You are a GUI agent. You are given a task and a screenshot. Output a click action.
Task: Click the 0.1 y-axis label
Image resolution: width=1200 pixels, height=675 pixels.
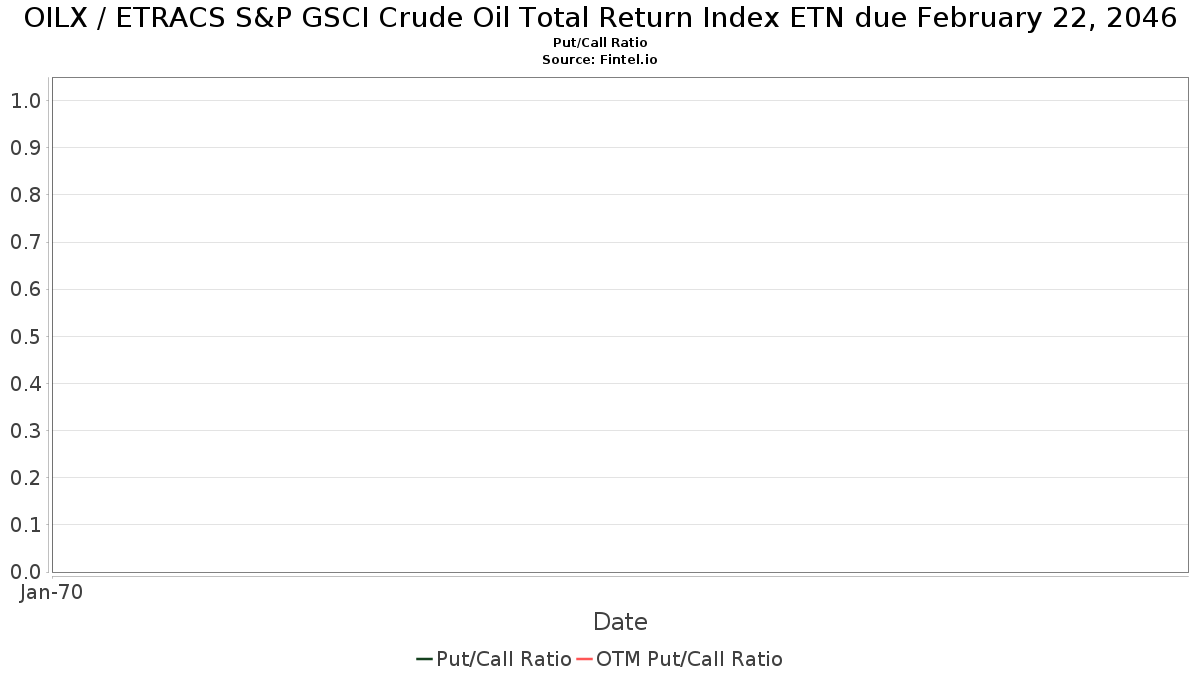click(25, 524)
